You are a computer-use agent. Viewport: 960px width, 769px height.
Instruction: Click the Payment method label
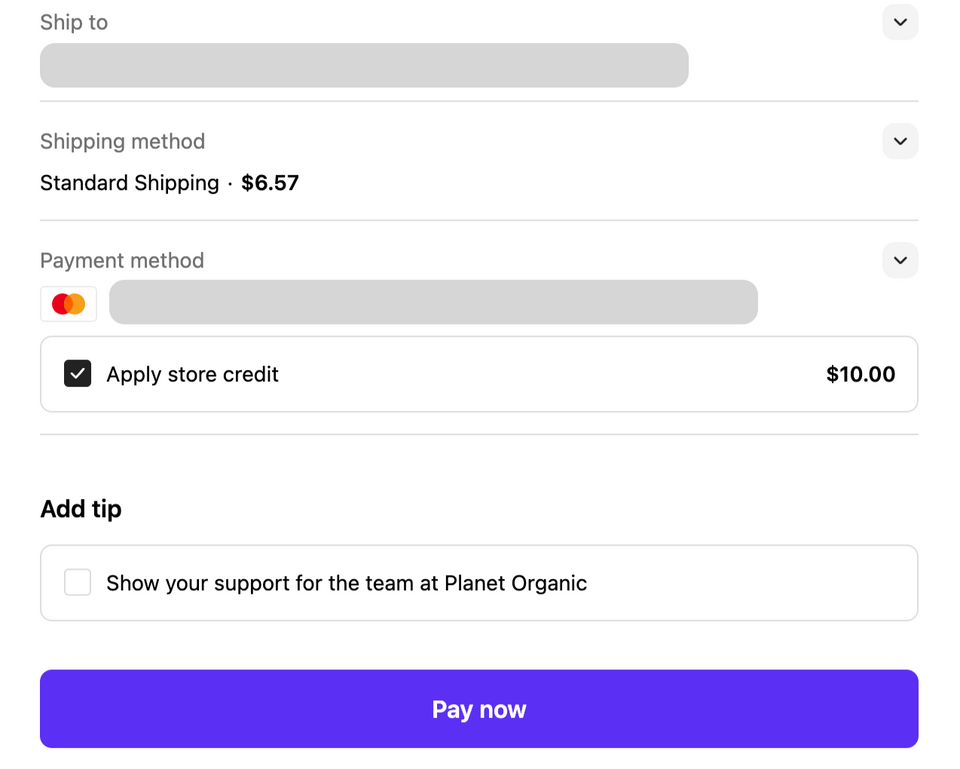click(122, 260)
